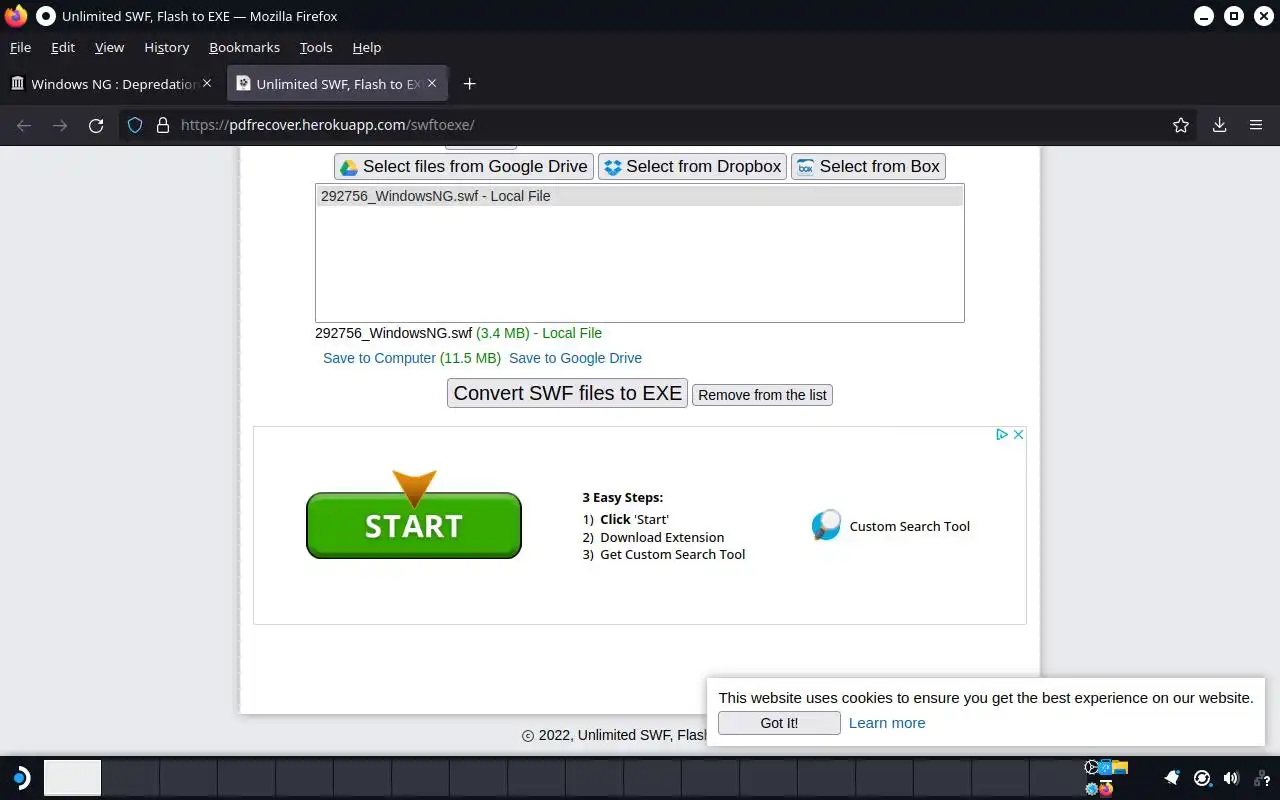Image resolution: width=1280 pixels, height=800 pixels.
Task: Click the steering wheel icon in taskbar
Action: click(1092, 767)
